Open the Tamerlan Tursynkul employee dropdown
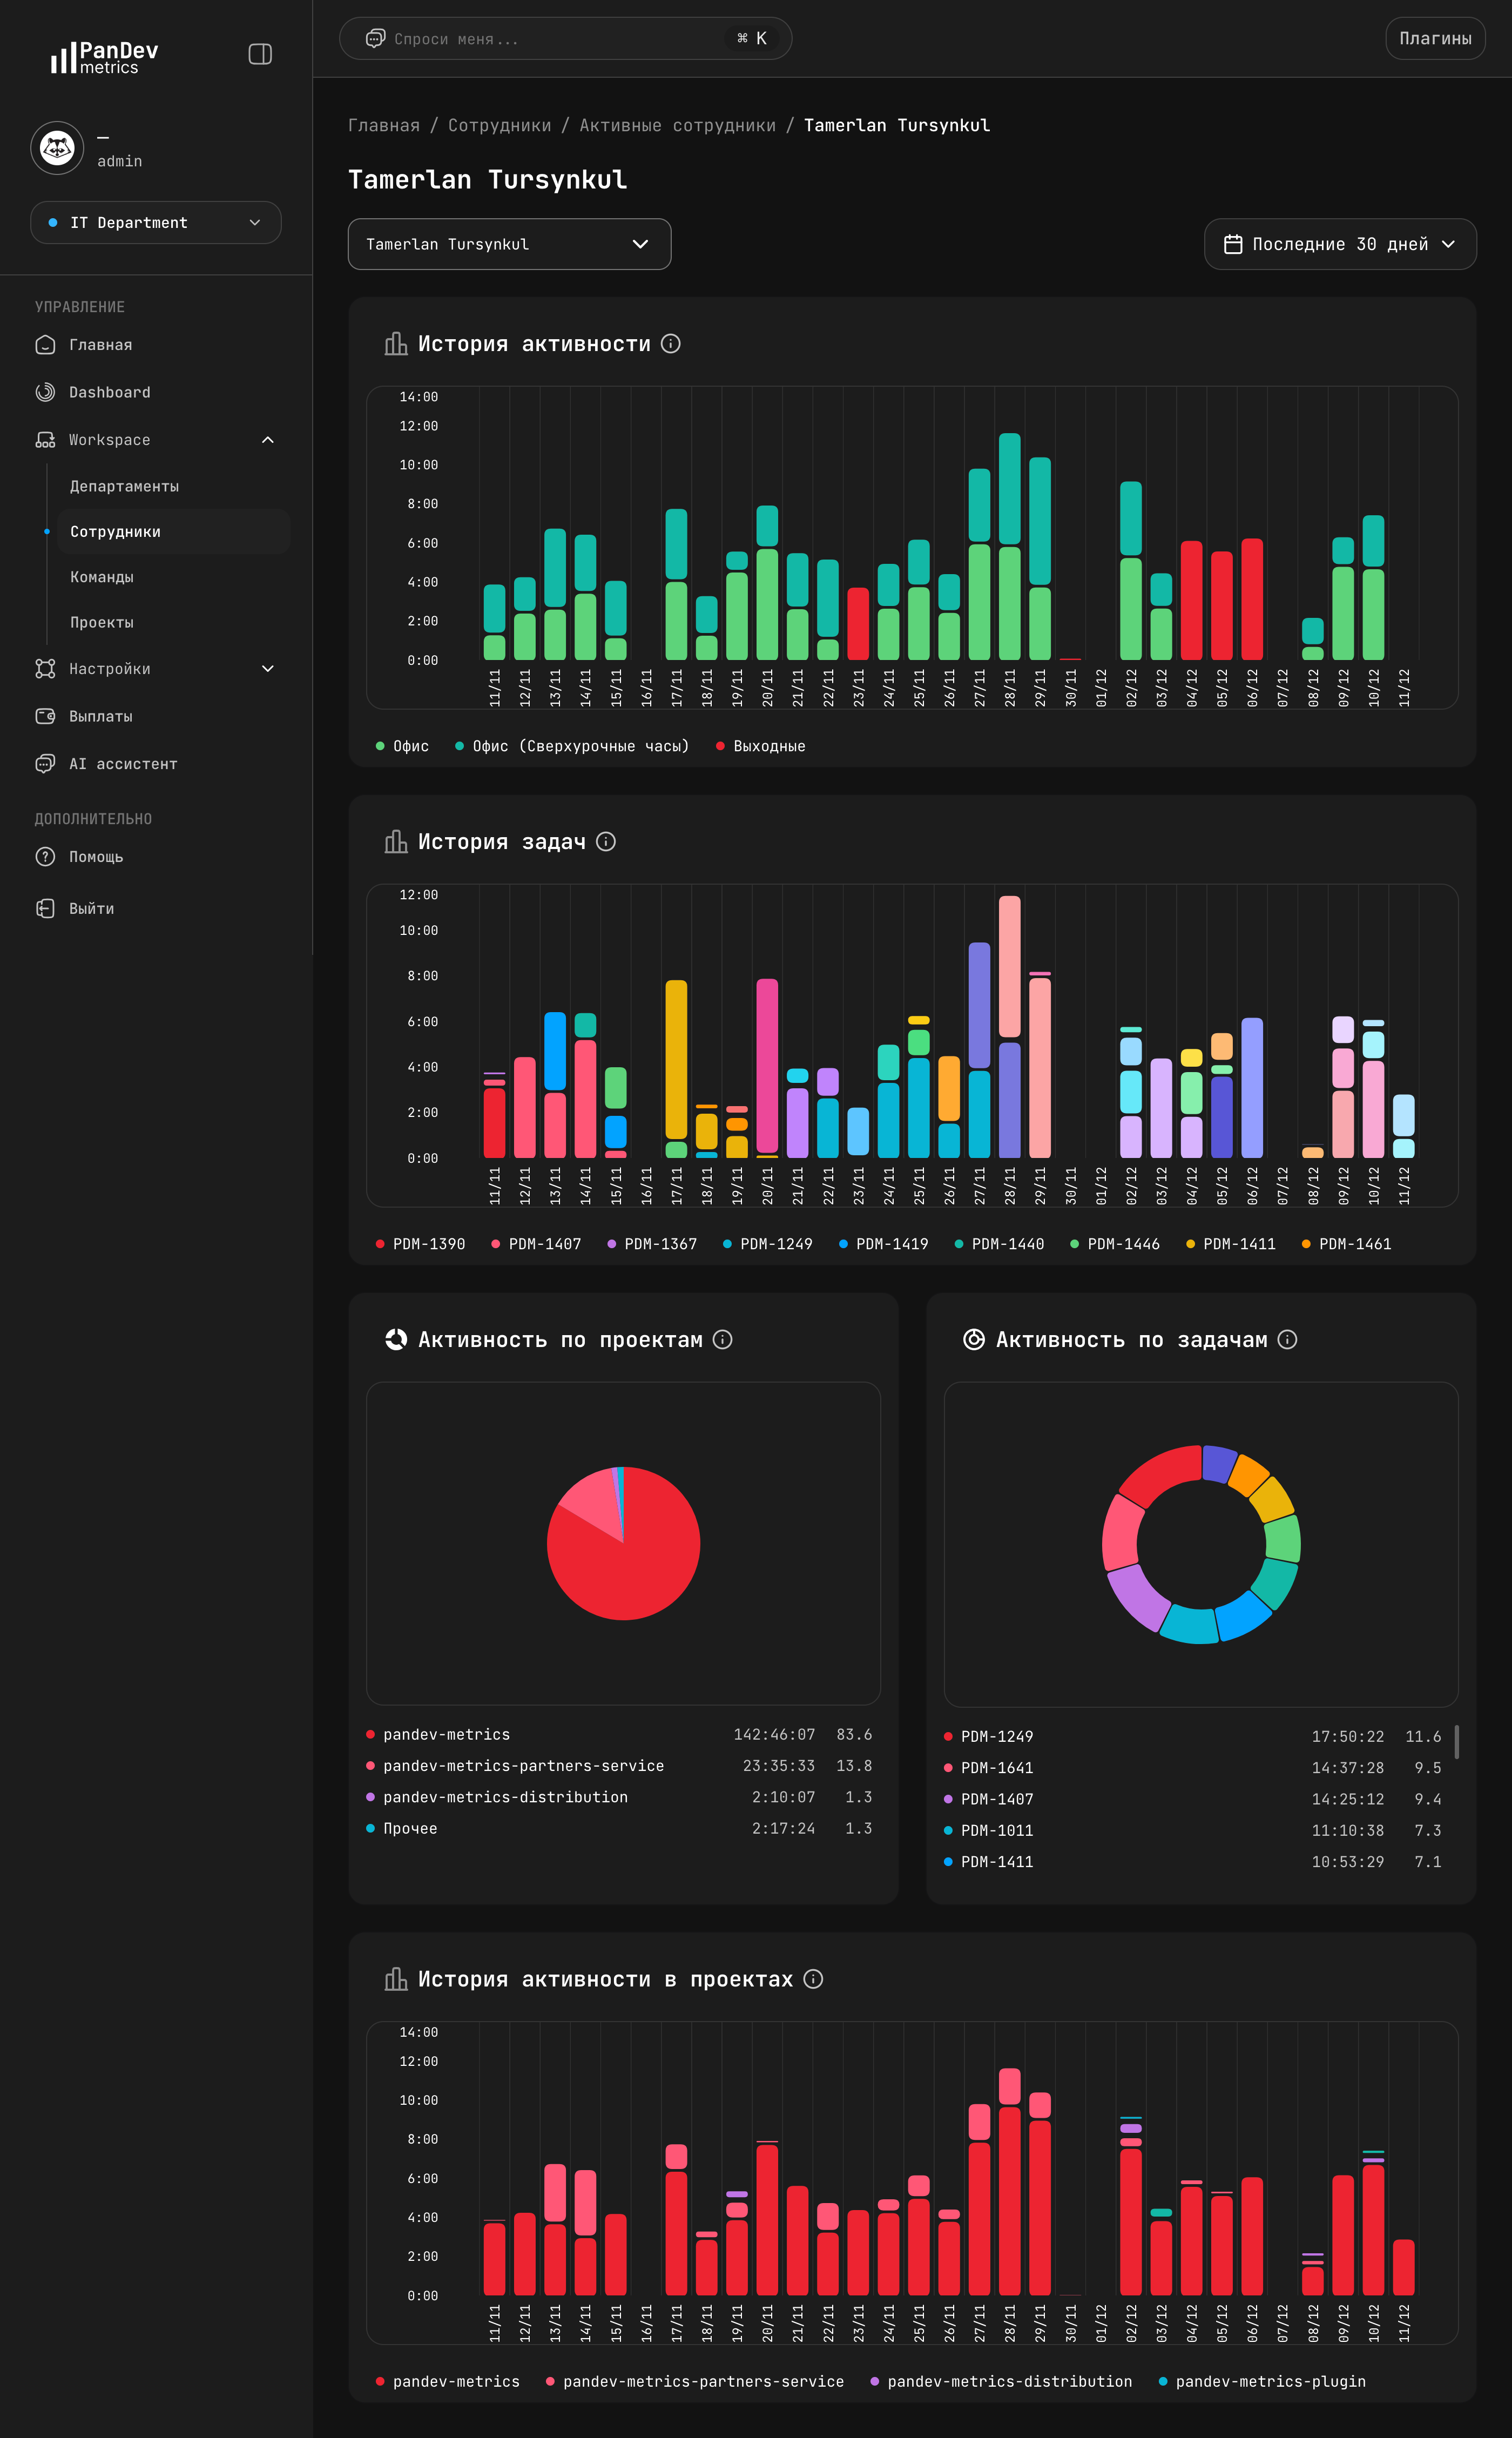Image resolution: width=1512 pixels, height=2438 pixels. (509, 244)
